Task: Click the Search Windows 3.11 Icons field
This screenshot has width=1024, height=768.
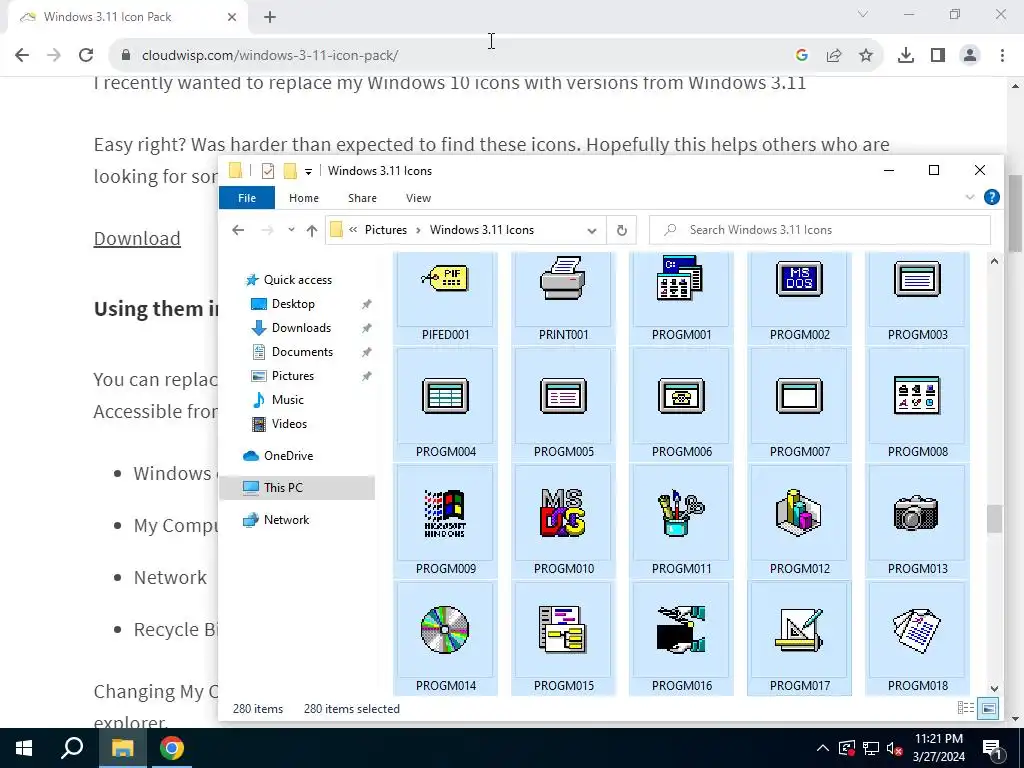Action: [820, 230]
